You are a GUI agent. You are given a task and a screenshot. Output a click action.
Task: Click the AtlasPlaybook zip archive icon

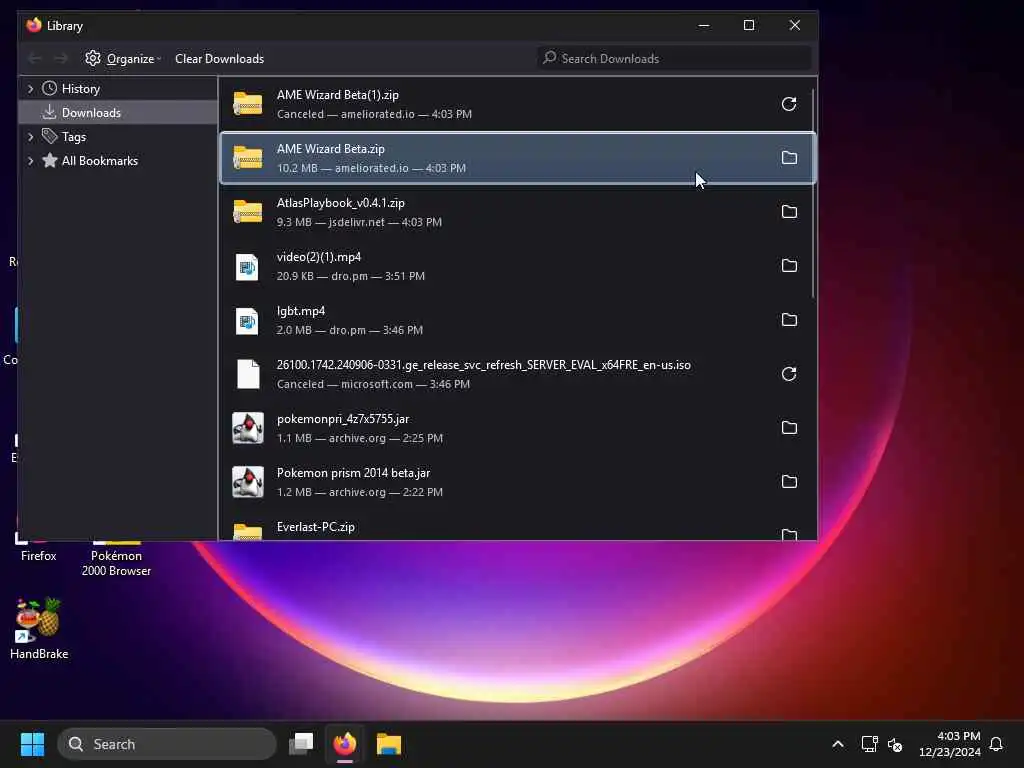point(248,212)
